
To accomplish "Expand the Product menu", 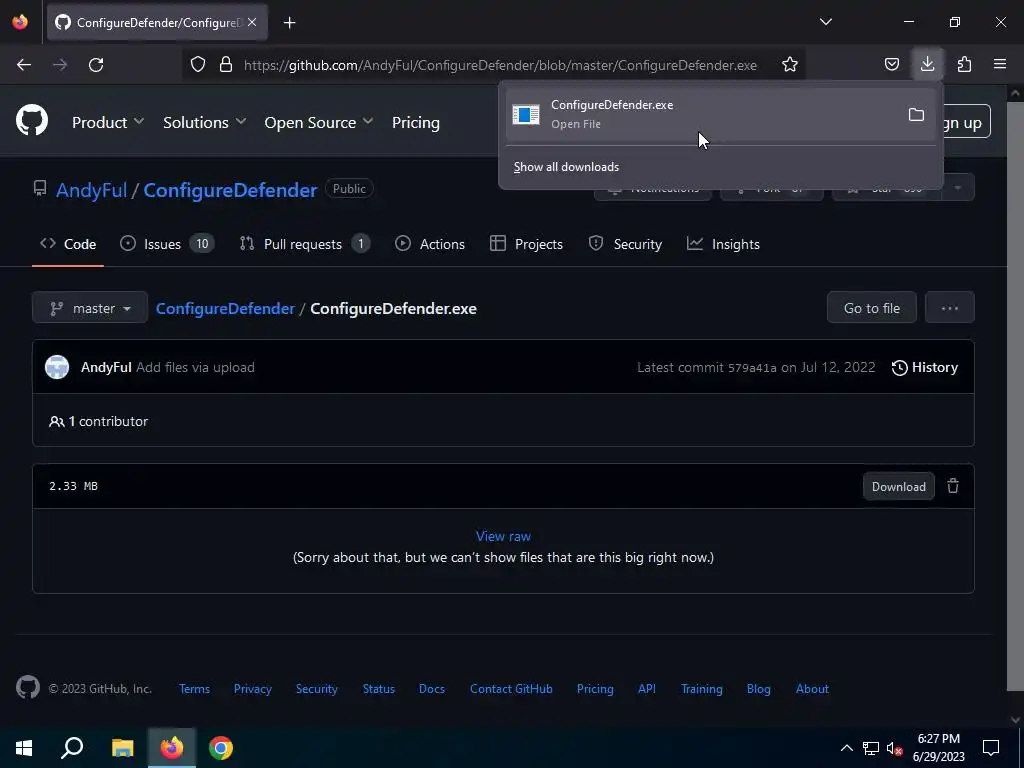I will [108, 122].
